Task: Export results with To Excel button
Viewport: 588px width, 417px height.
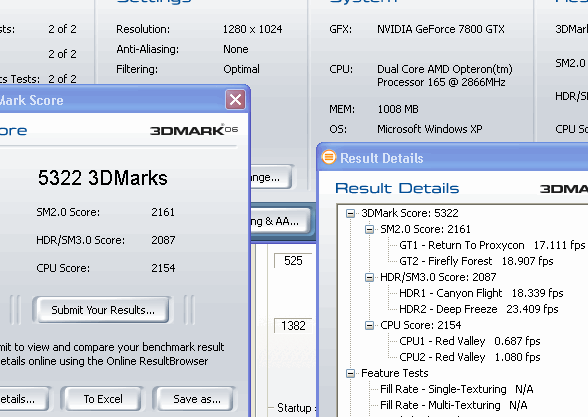Action: 103,399
